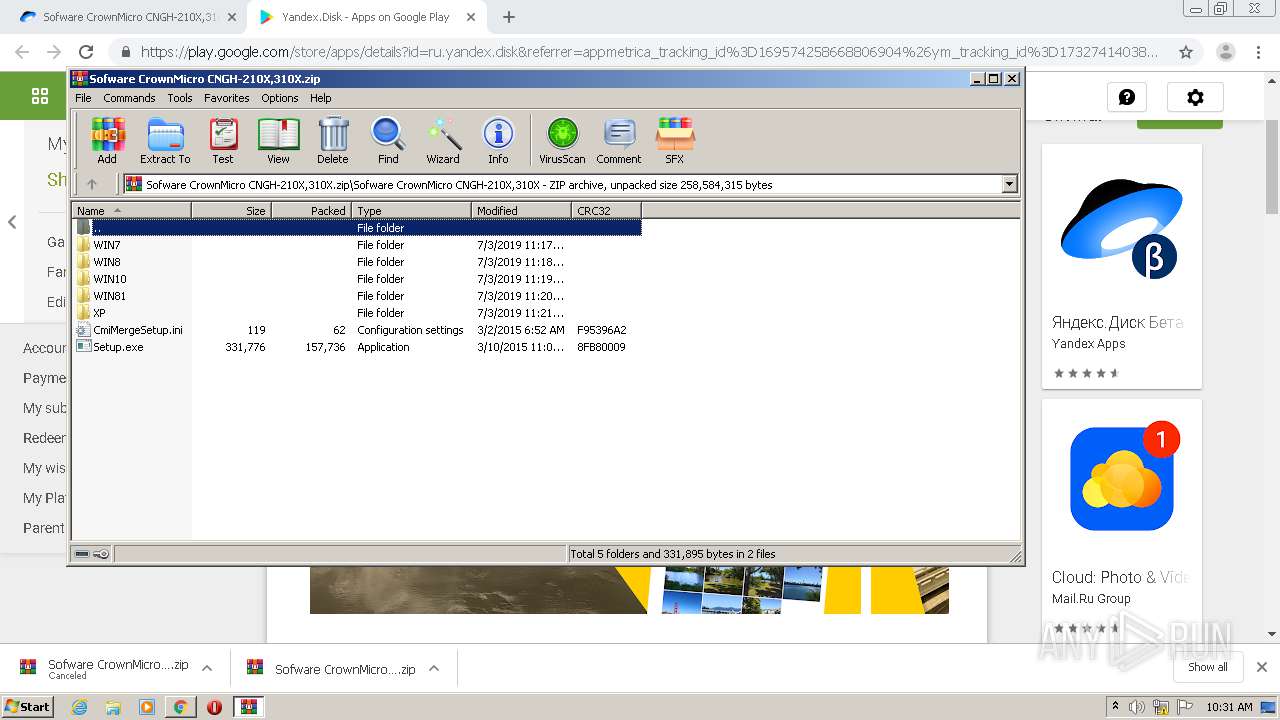Image resolution: width=1280 pixels, height=720 pixels.
Task: Open the Commands menu
Action: click(129, 98)
